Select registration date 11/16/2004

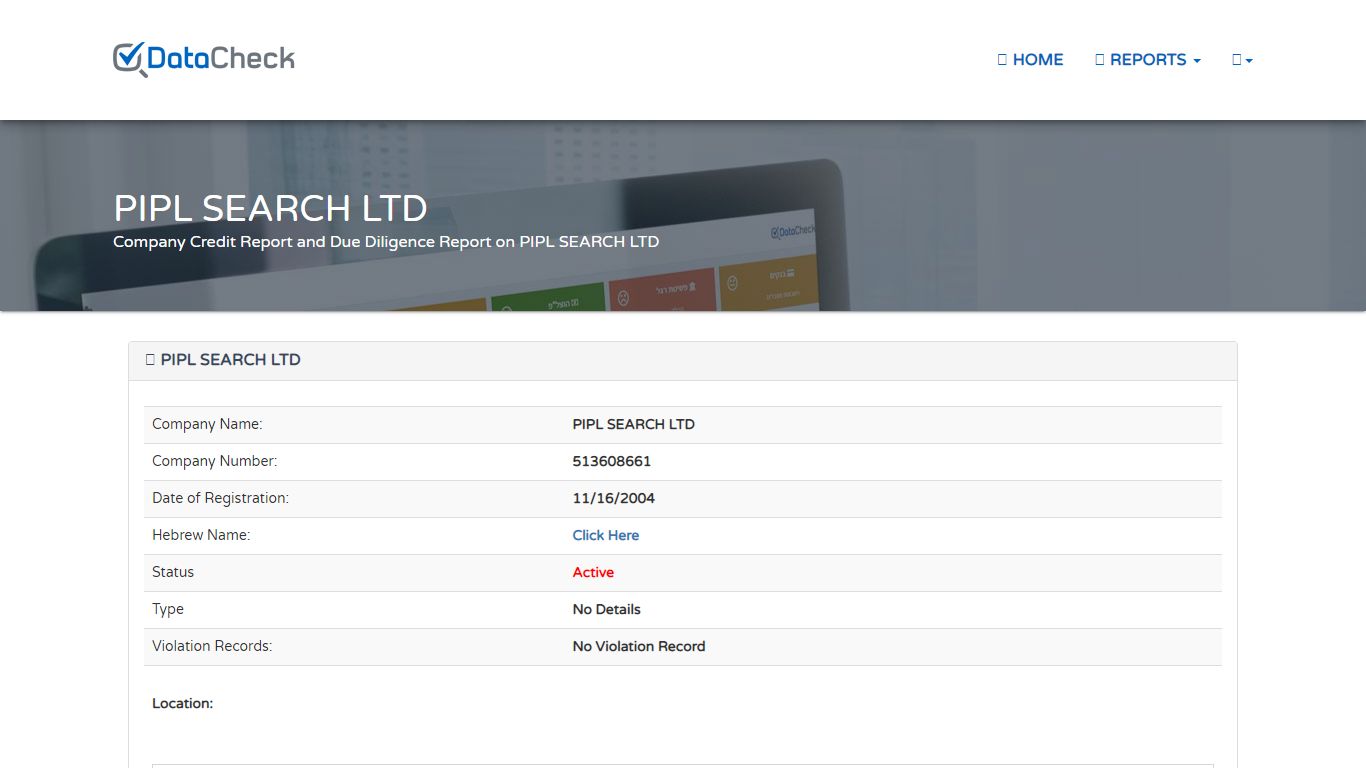613,498
